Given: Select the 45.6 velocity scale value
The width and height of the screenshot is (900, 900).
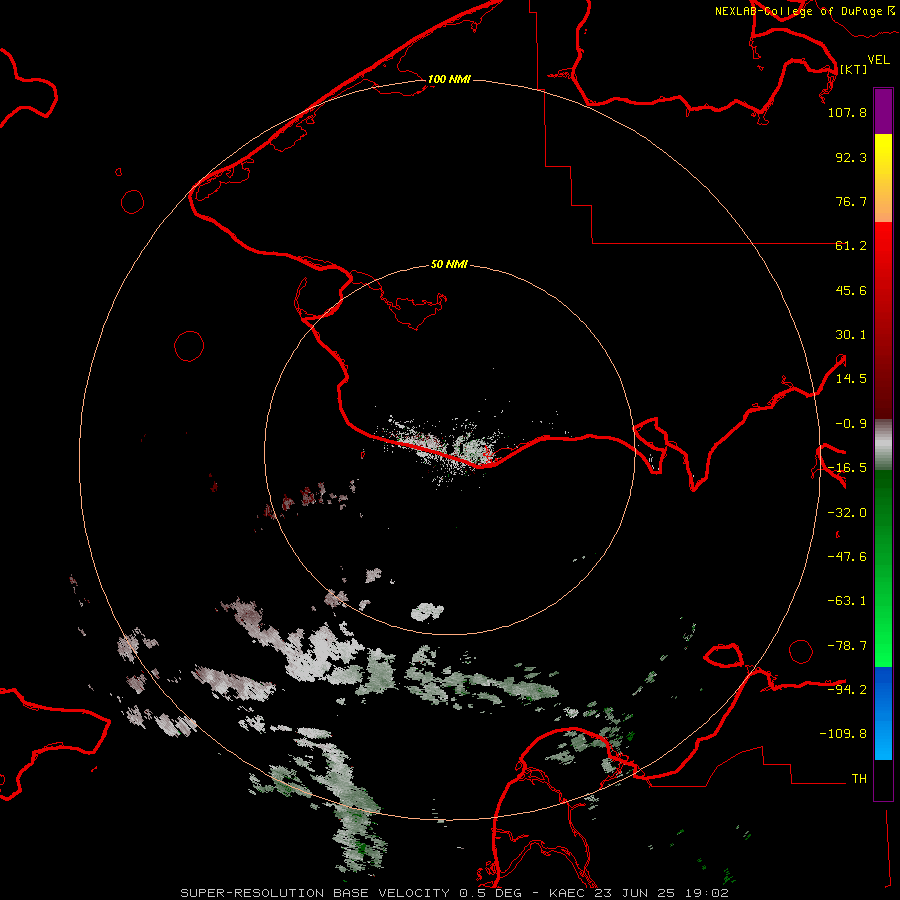Looking at the screenshot, I should coord(851,290).
